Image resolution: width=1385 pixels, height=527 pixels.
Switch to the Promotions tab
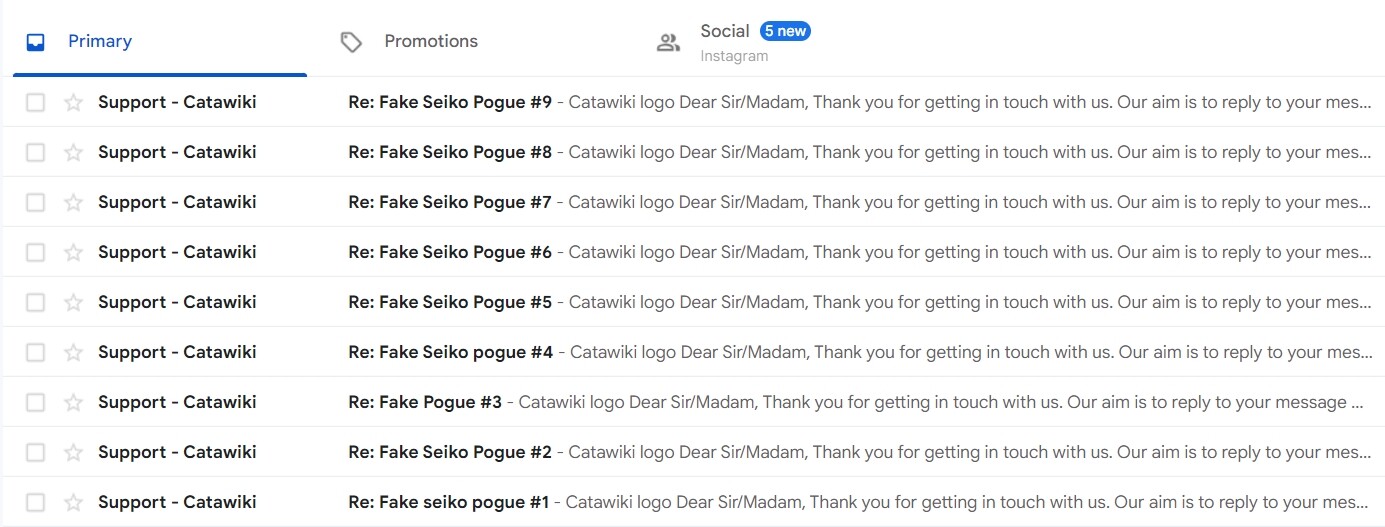click(x=430, y=41)
